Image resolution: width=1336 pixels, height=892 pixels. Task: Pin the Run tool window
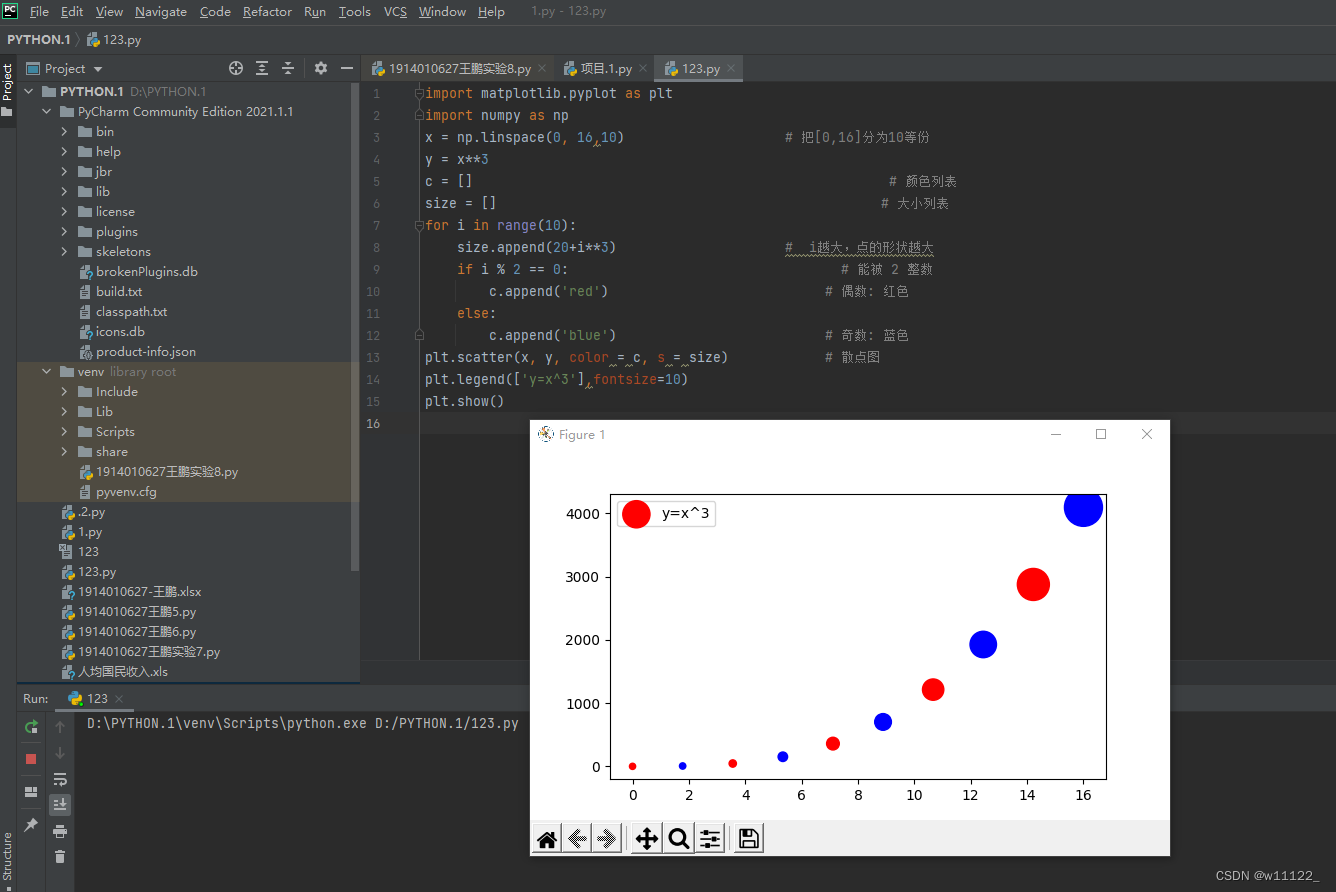pos(30,824)
